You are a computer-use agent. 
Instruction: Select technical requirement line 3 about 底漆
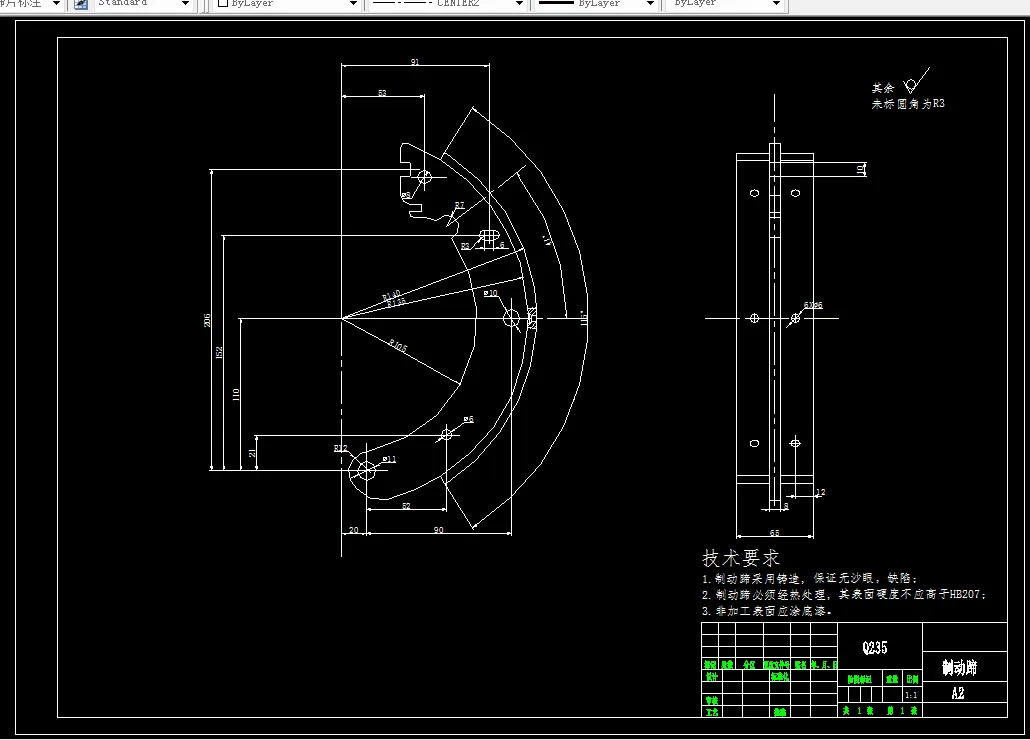click(767, 611)
